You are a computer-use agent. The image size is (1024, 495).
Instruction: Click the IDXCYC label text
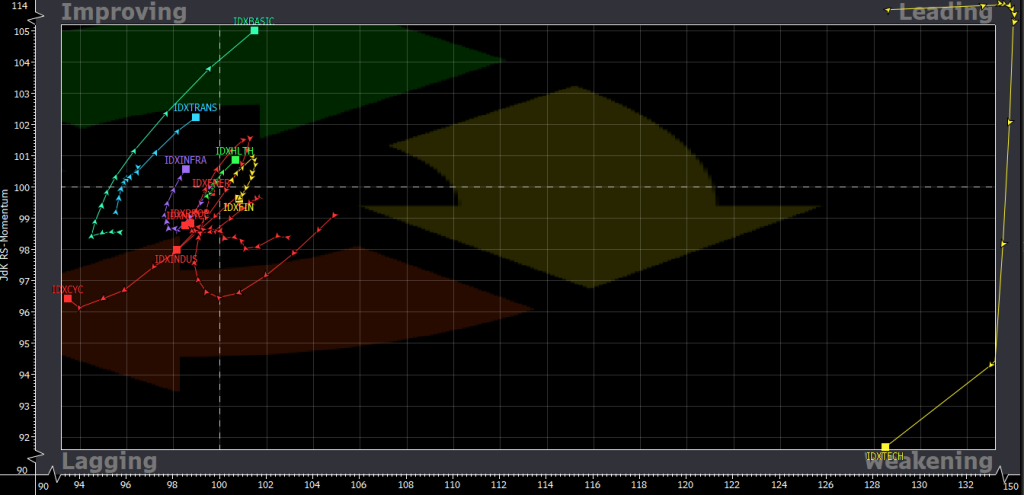pyautogui.click(x=68, y=289)
